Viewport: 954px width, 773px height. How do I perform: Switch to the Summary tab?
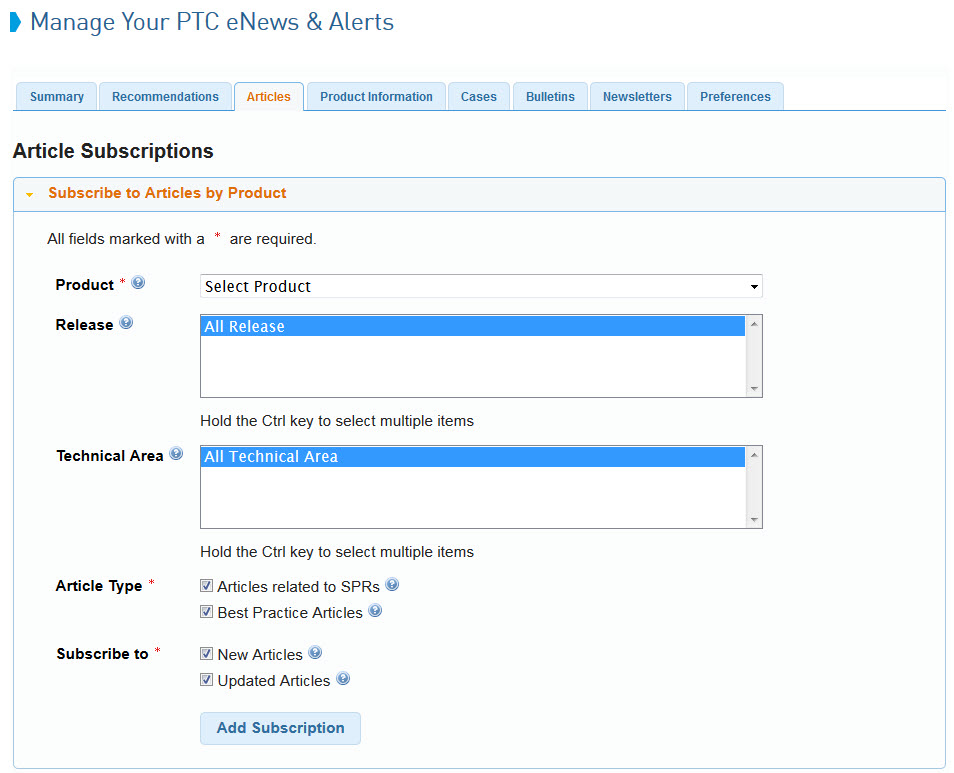(x=57, y=97)
